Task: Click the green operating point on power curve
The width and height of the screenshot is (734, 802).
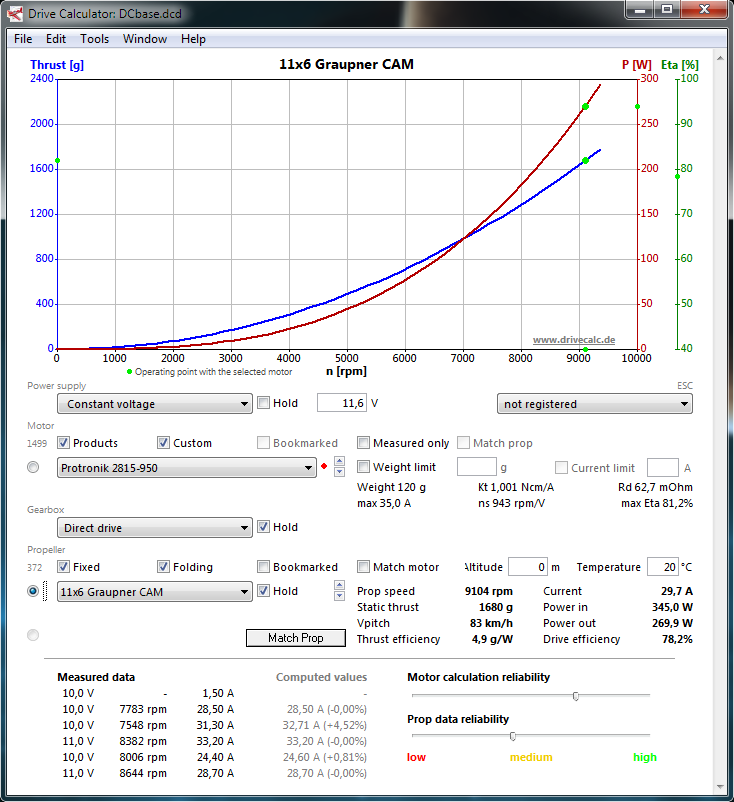Action: 585,107
